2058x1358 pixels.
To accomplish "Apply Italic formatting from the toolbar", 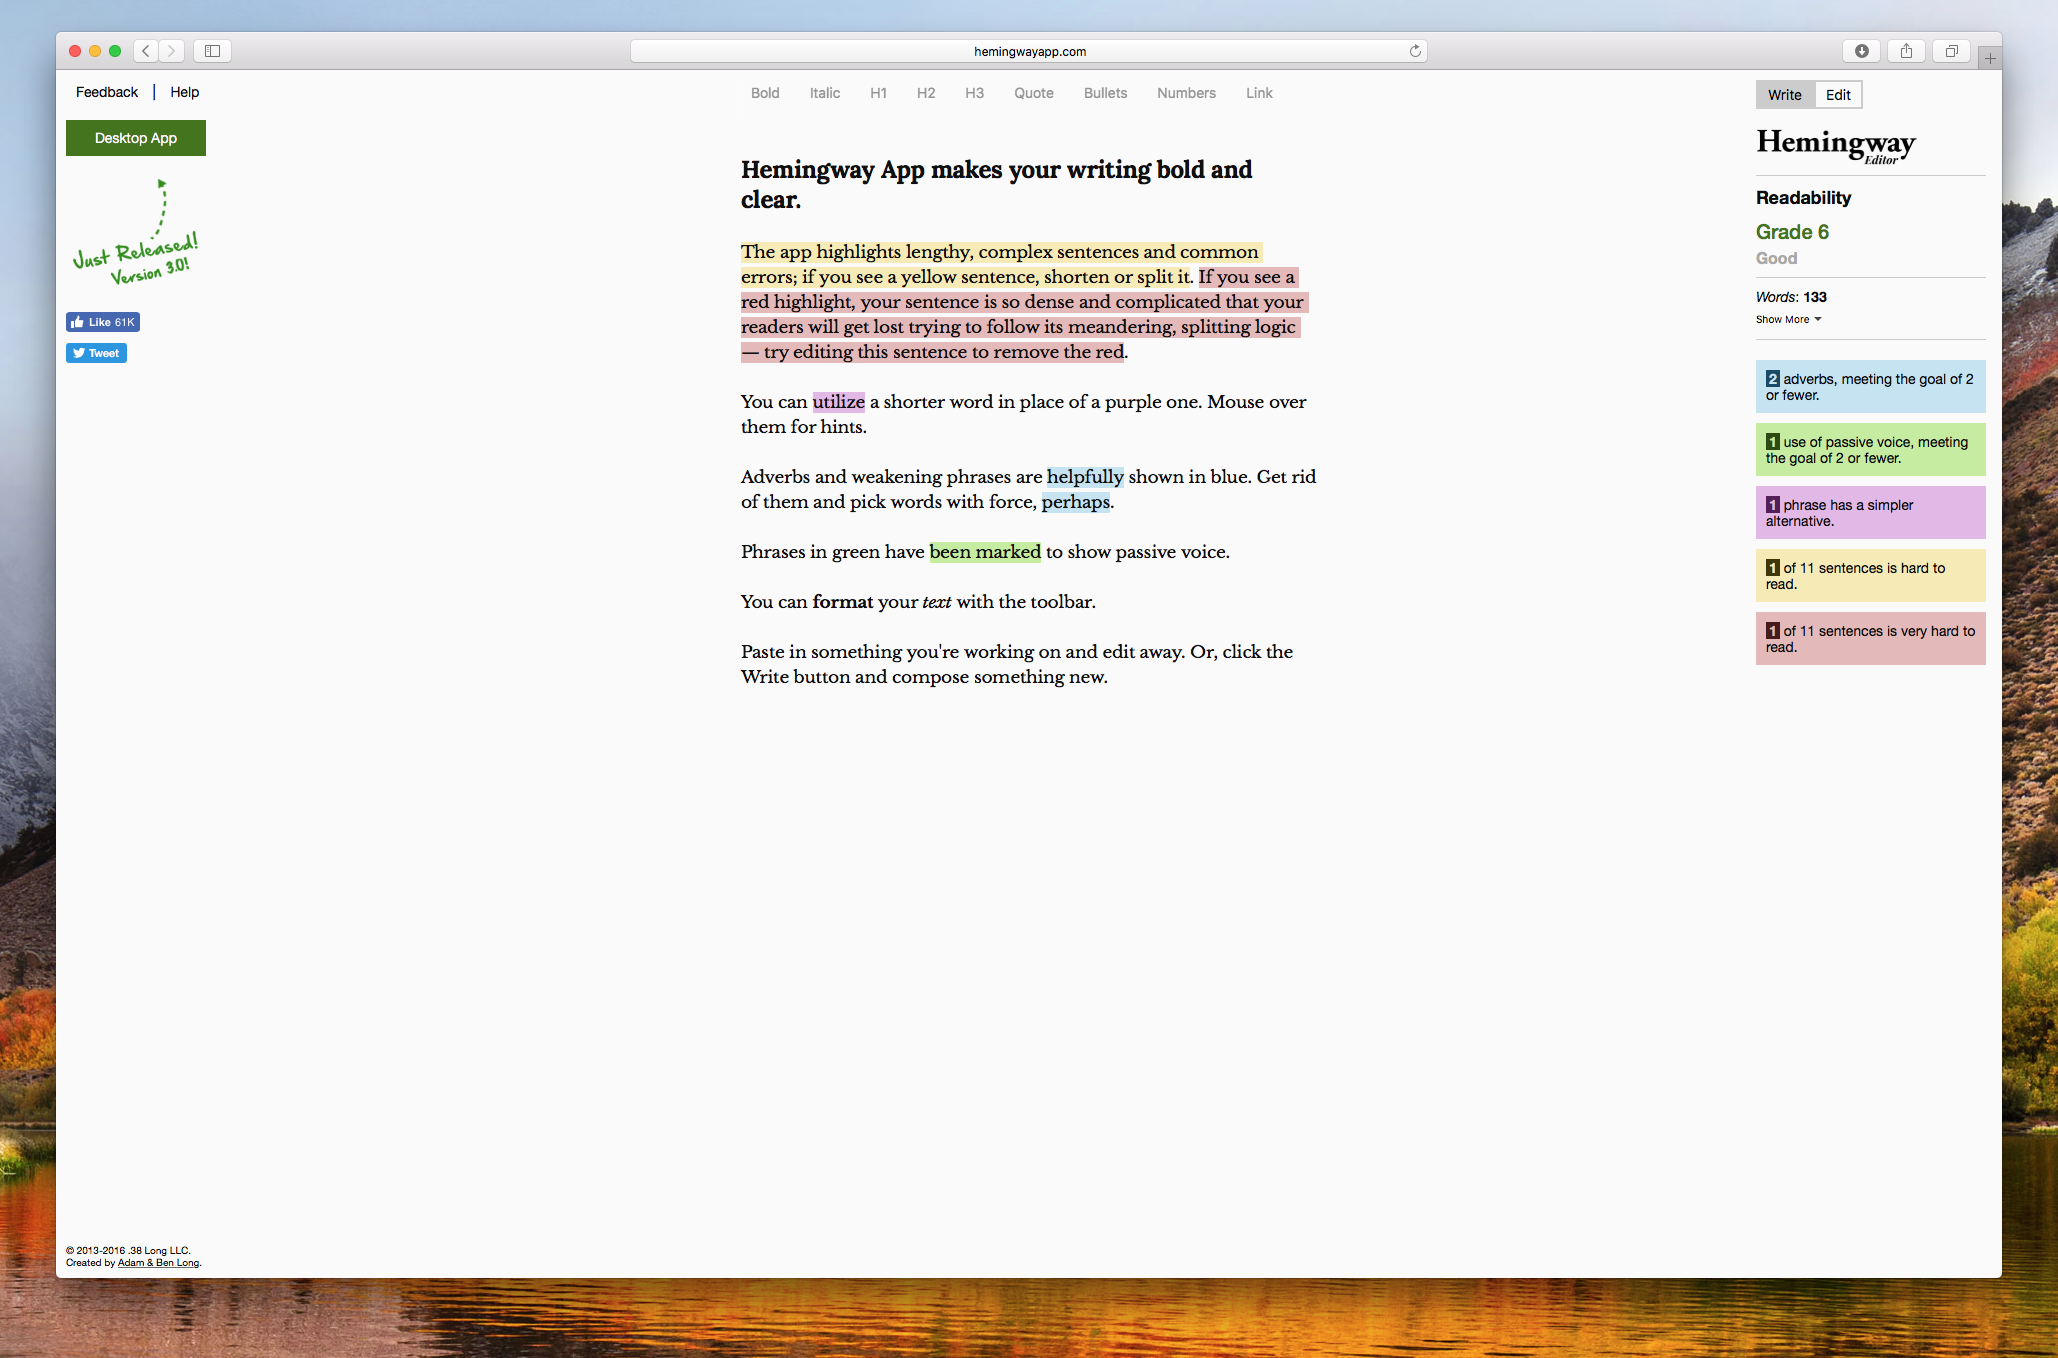I will click(825, 93).
